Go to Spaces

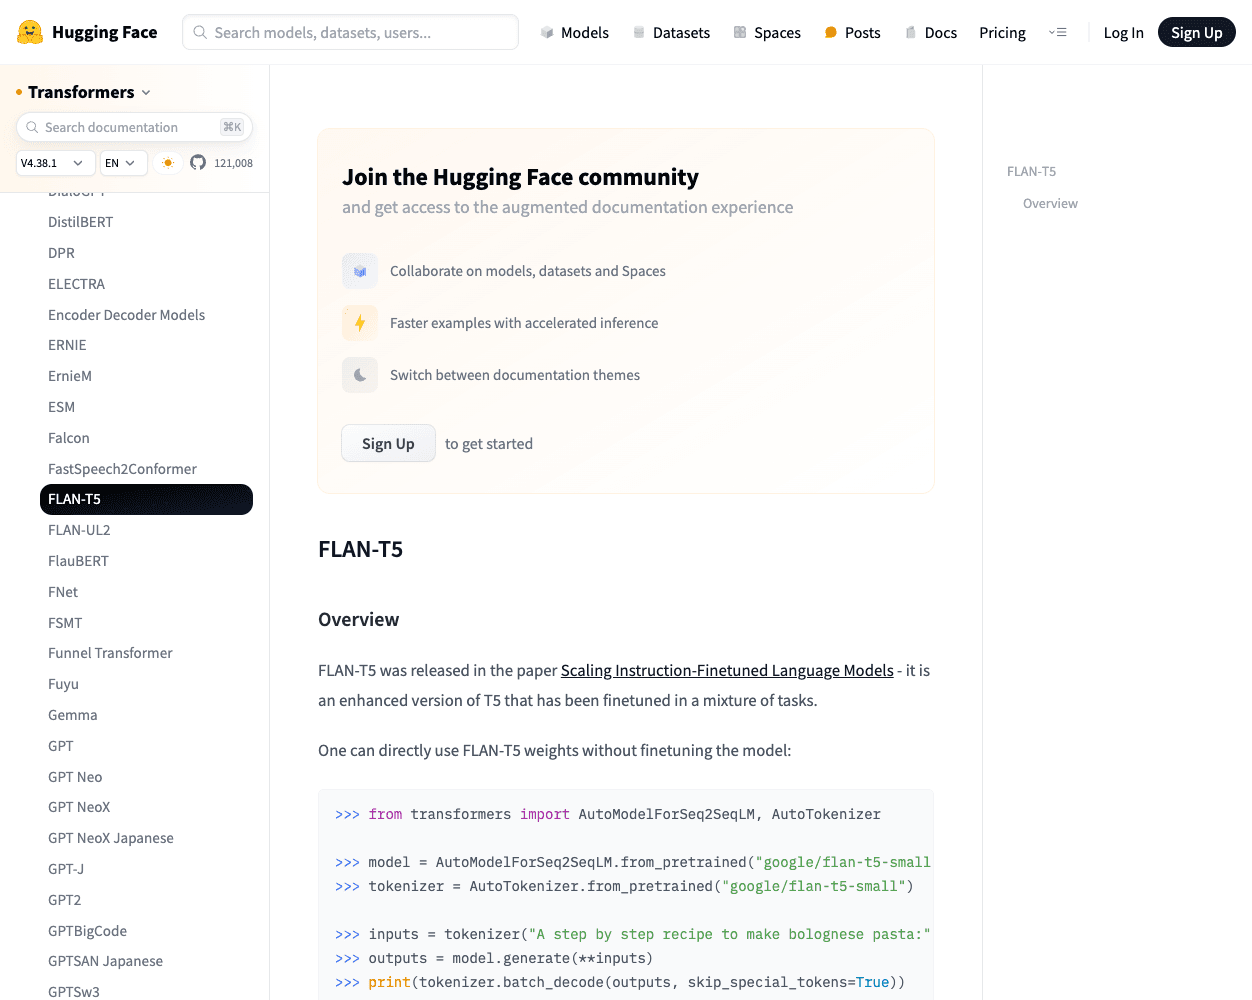pos(767,33)
